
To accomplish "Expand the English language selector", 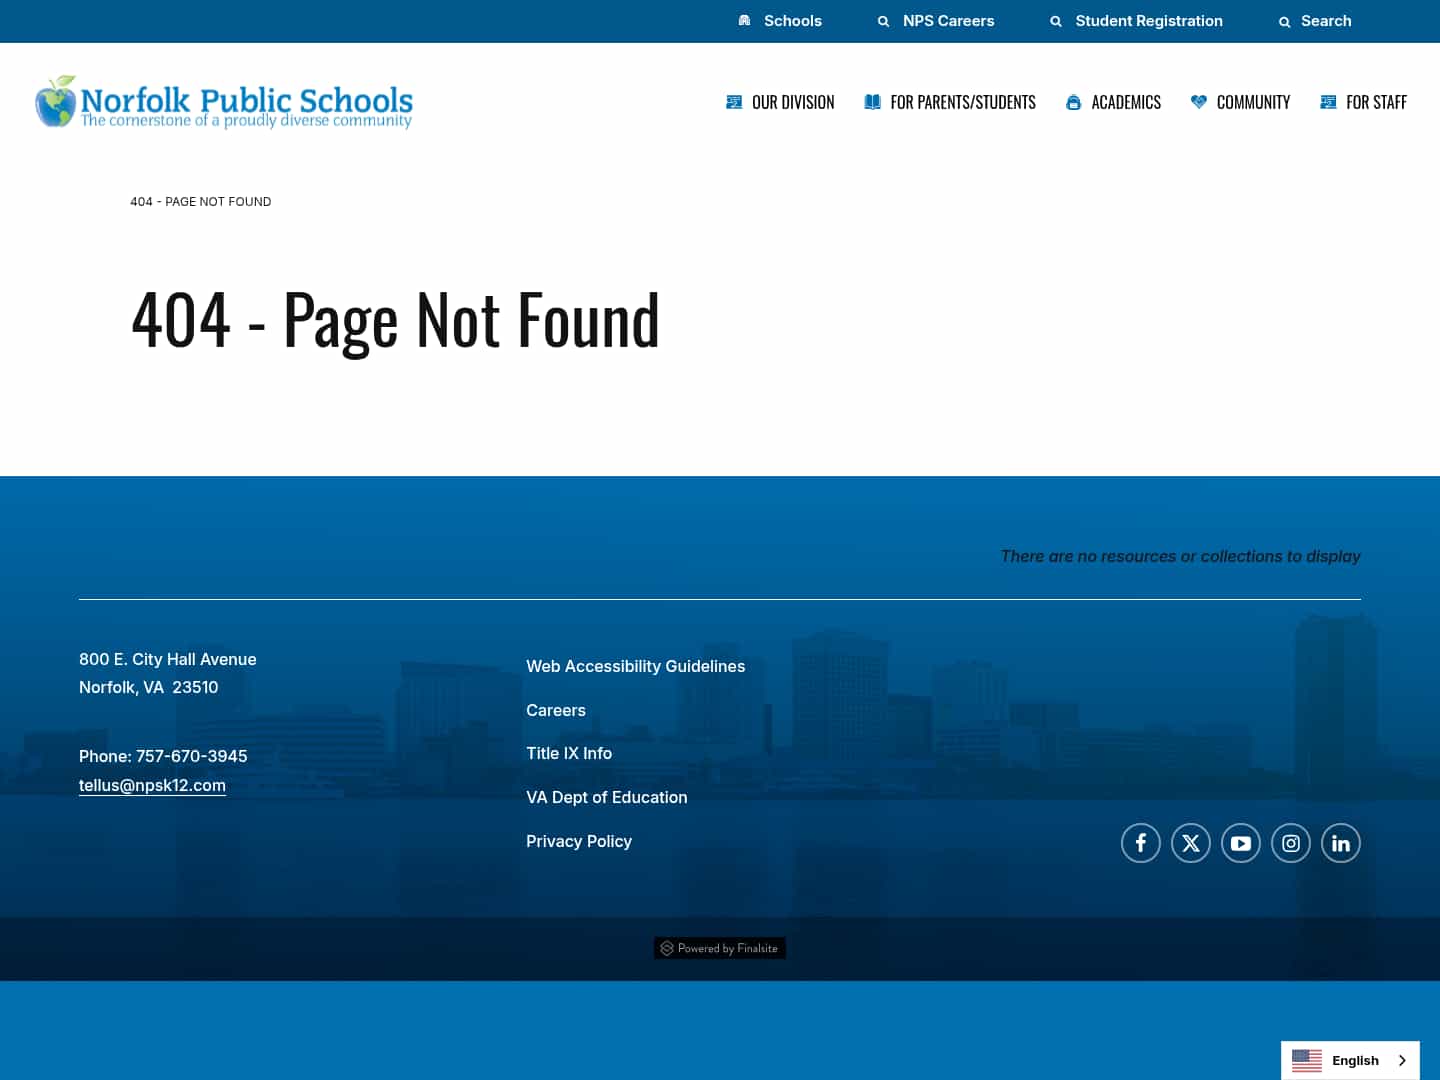I will 1350,1060.
